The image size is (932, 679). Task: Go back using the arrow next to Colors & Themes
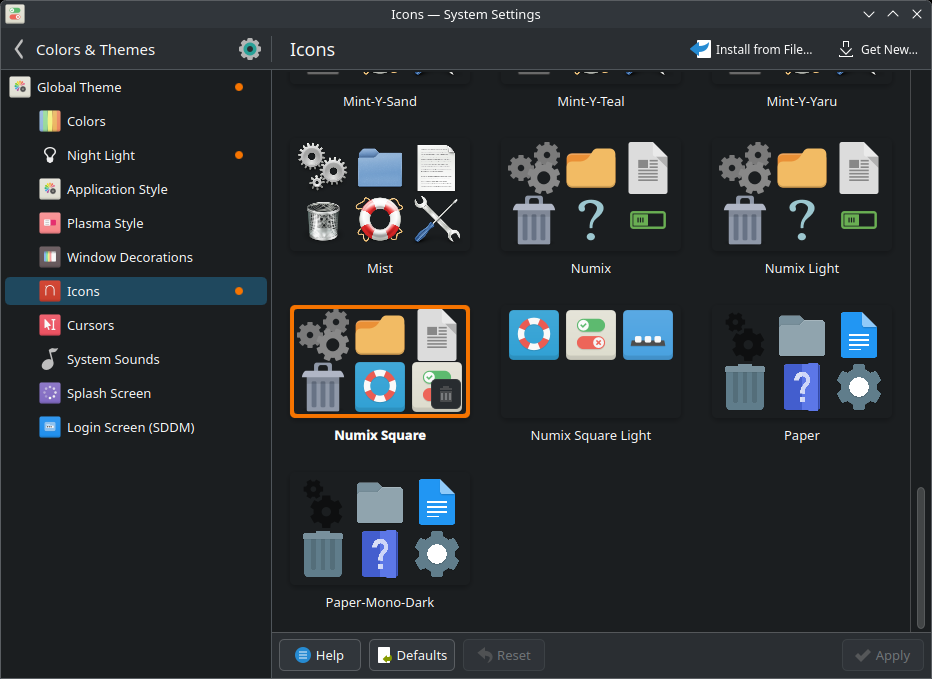[x=18, y=48]
